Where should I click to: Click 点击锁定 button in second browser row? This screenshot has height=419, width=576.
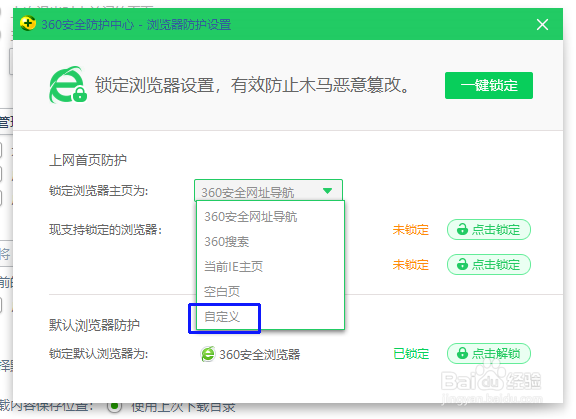[489, 264]
